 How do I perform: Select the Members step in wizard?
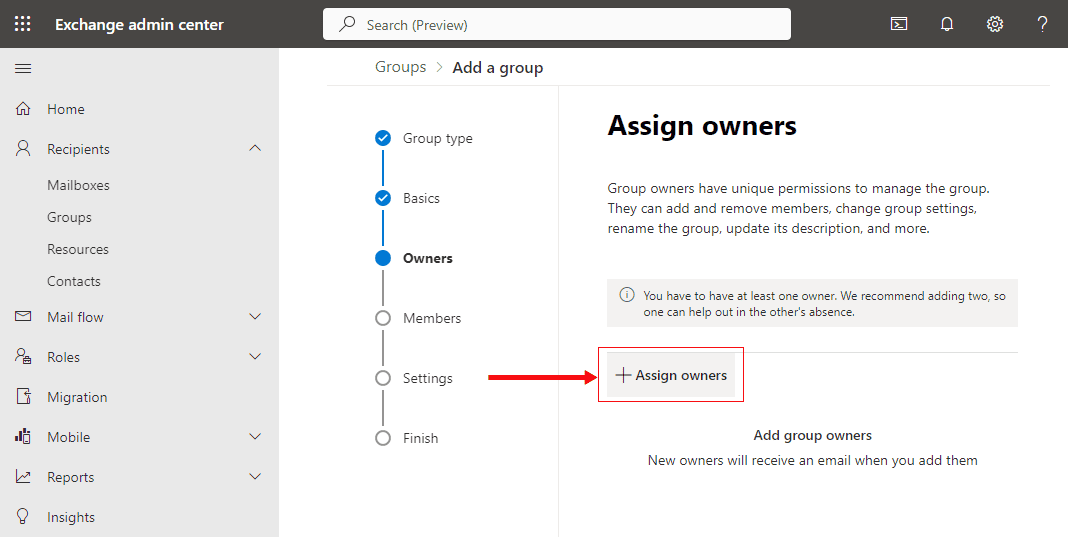(x=431, y=318)
